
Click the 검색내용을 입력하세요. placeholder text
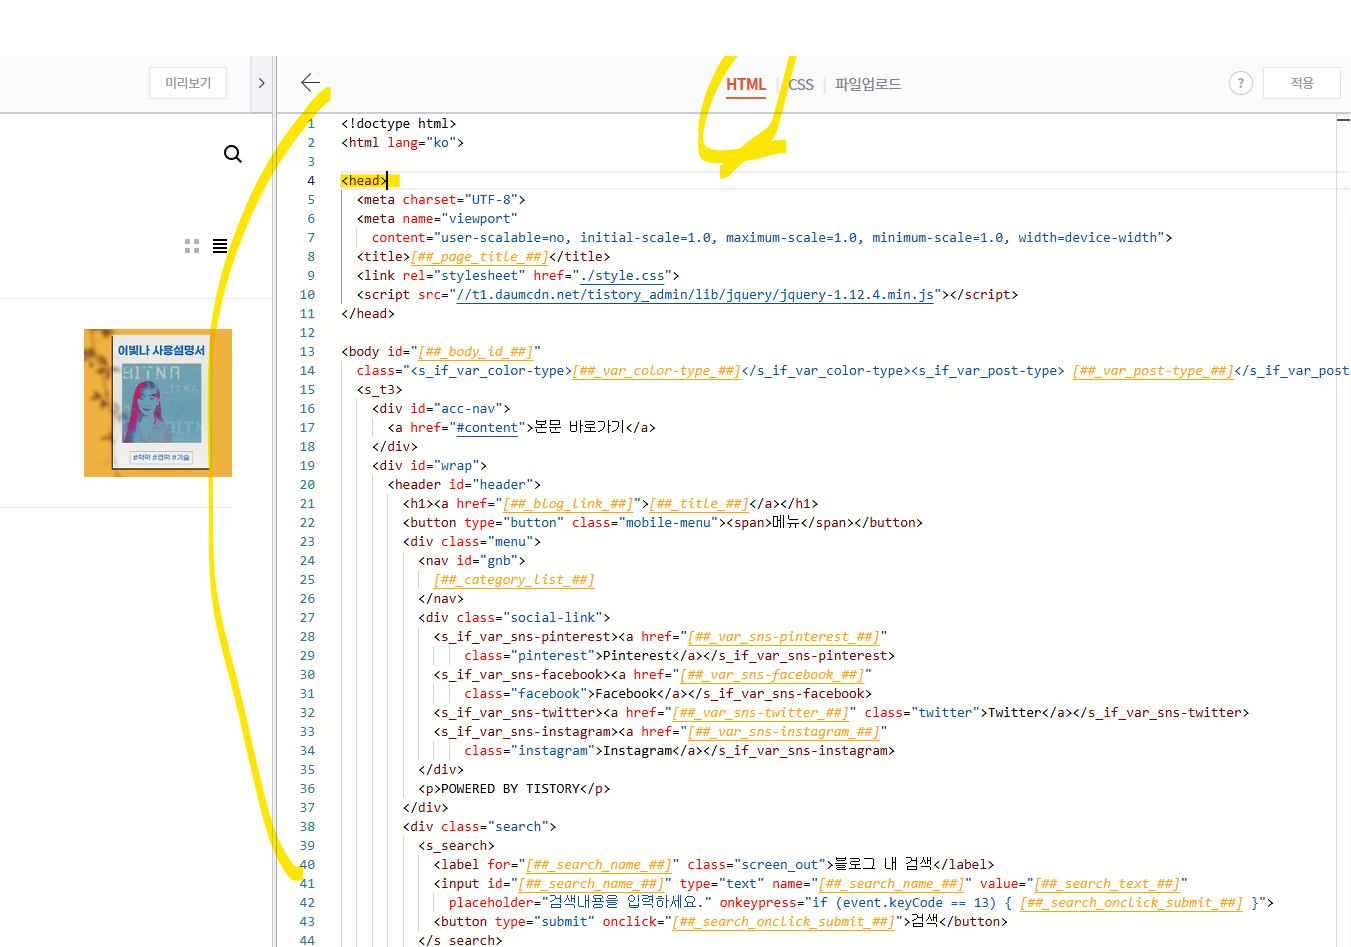[x=626, y=902]
